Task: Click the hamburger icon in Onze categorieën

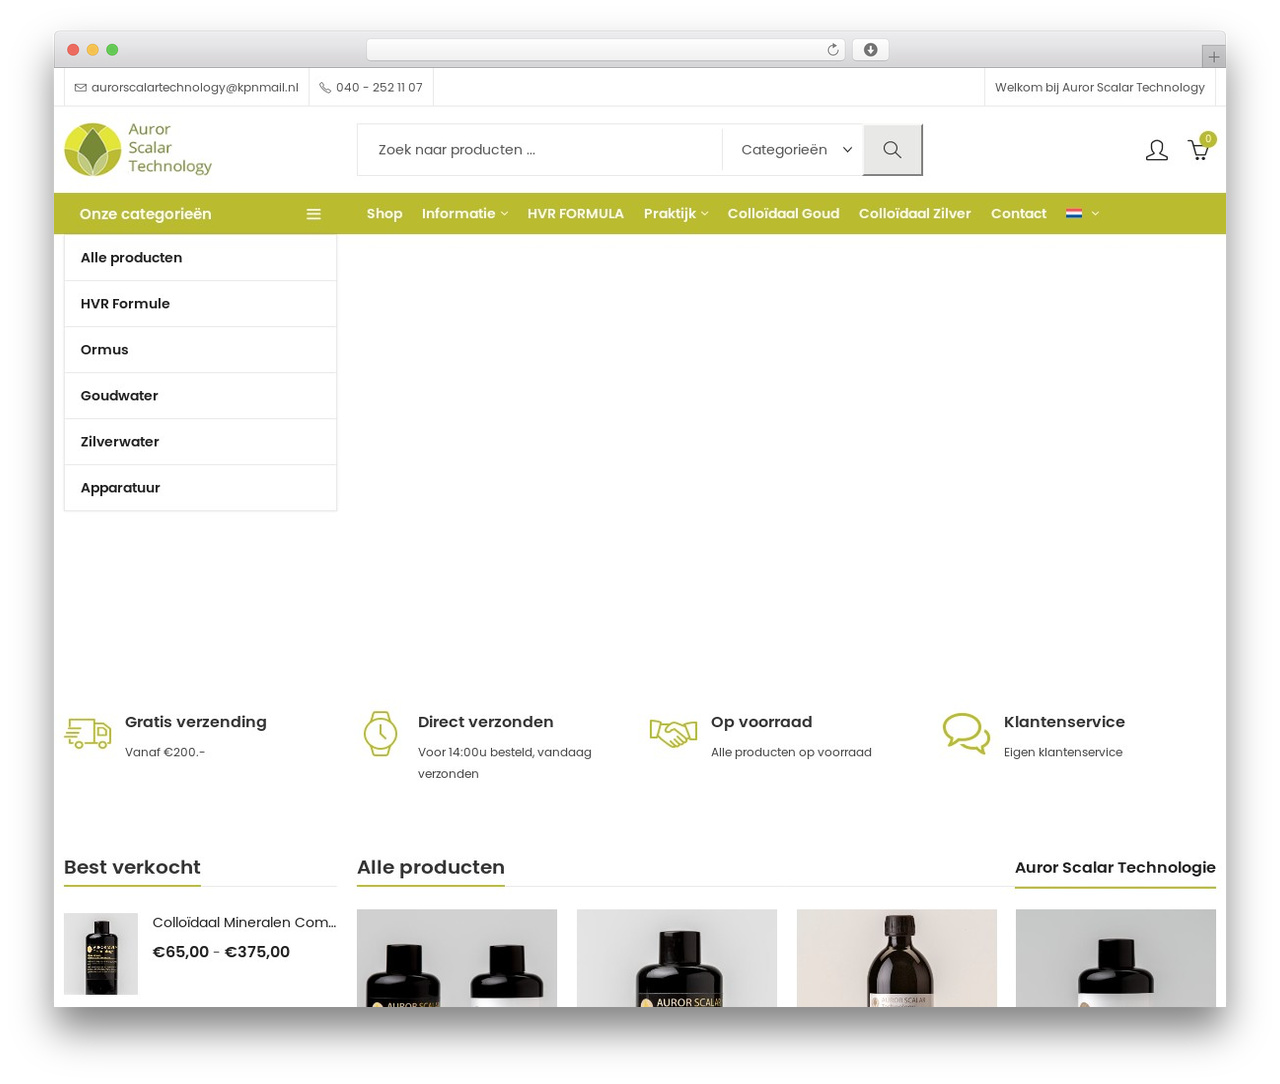Action: [x=313, y=214]
